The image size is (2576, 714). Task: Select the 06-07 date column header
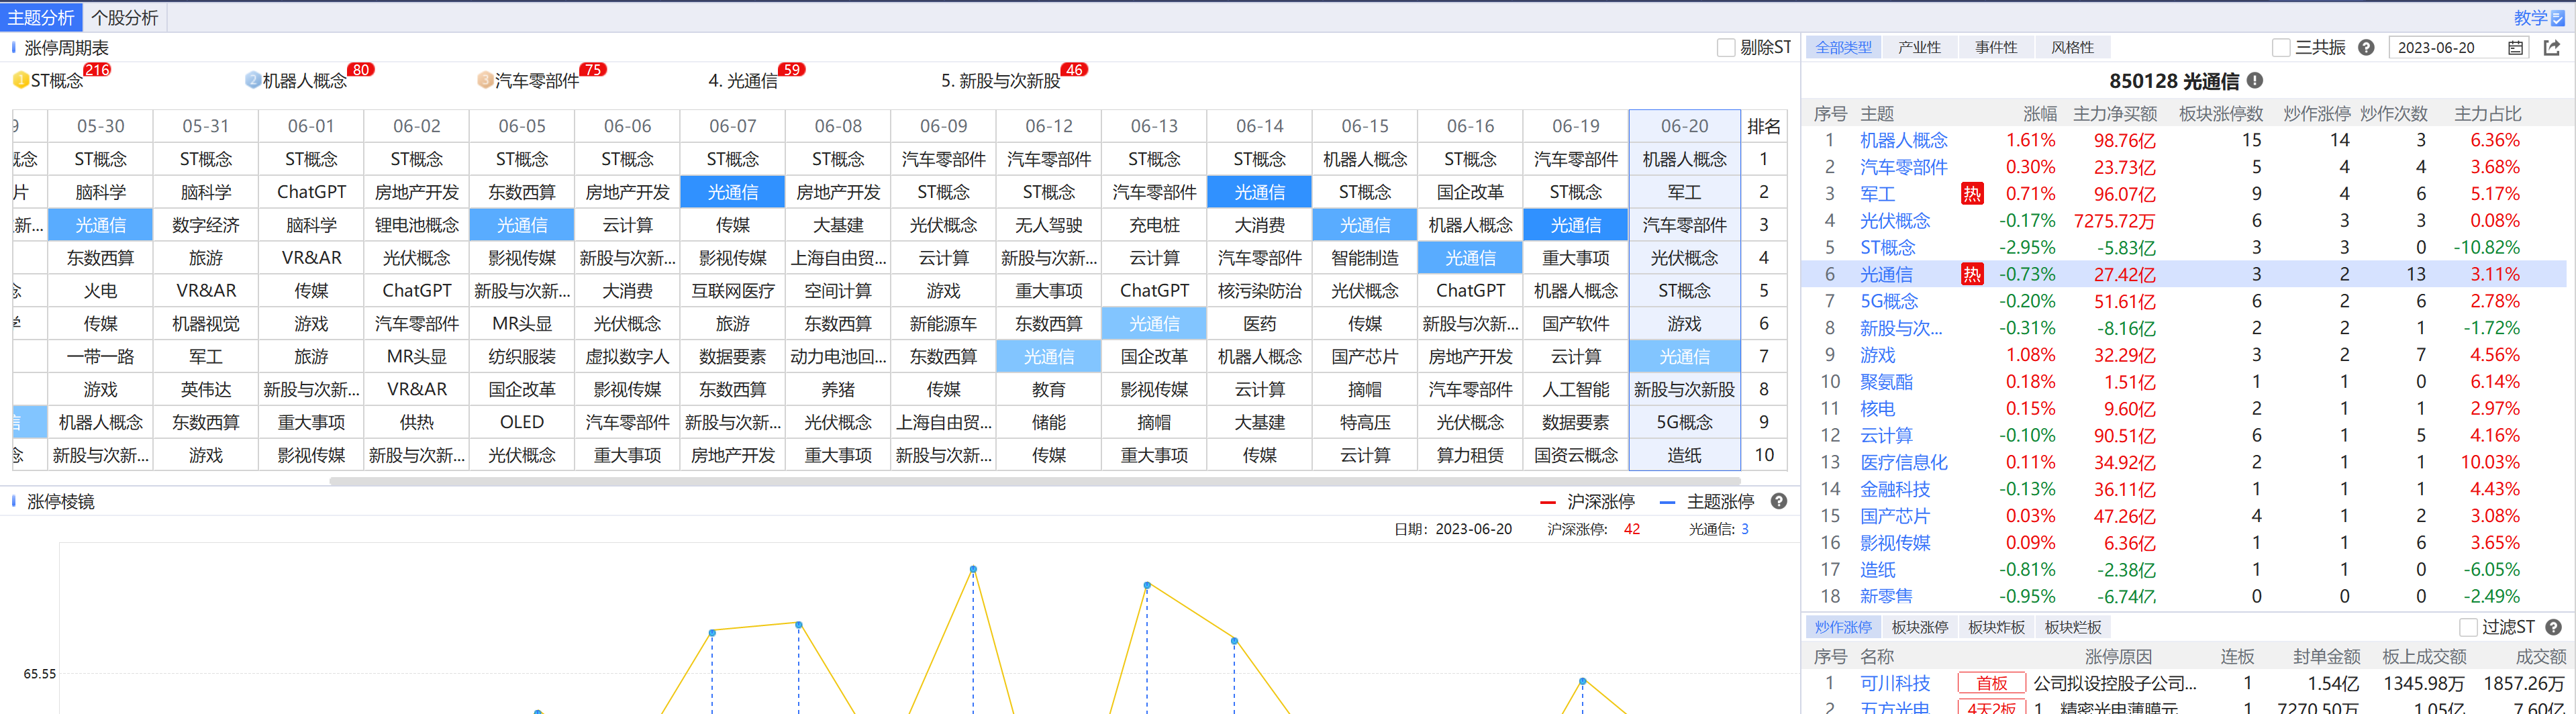point(733,126)
